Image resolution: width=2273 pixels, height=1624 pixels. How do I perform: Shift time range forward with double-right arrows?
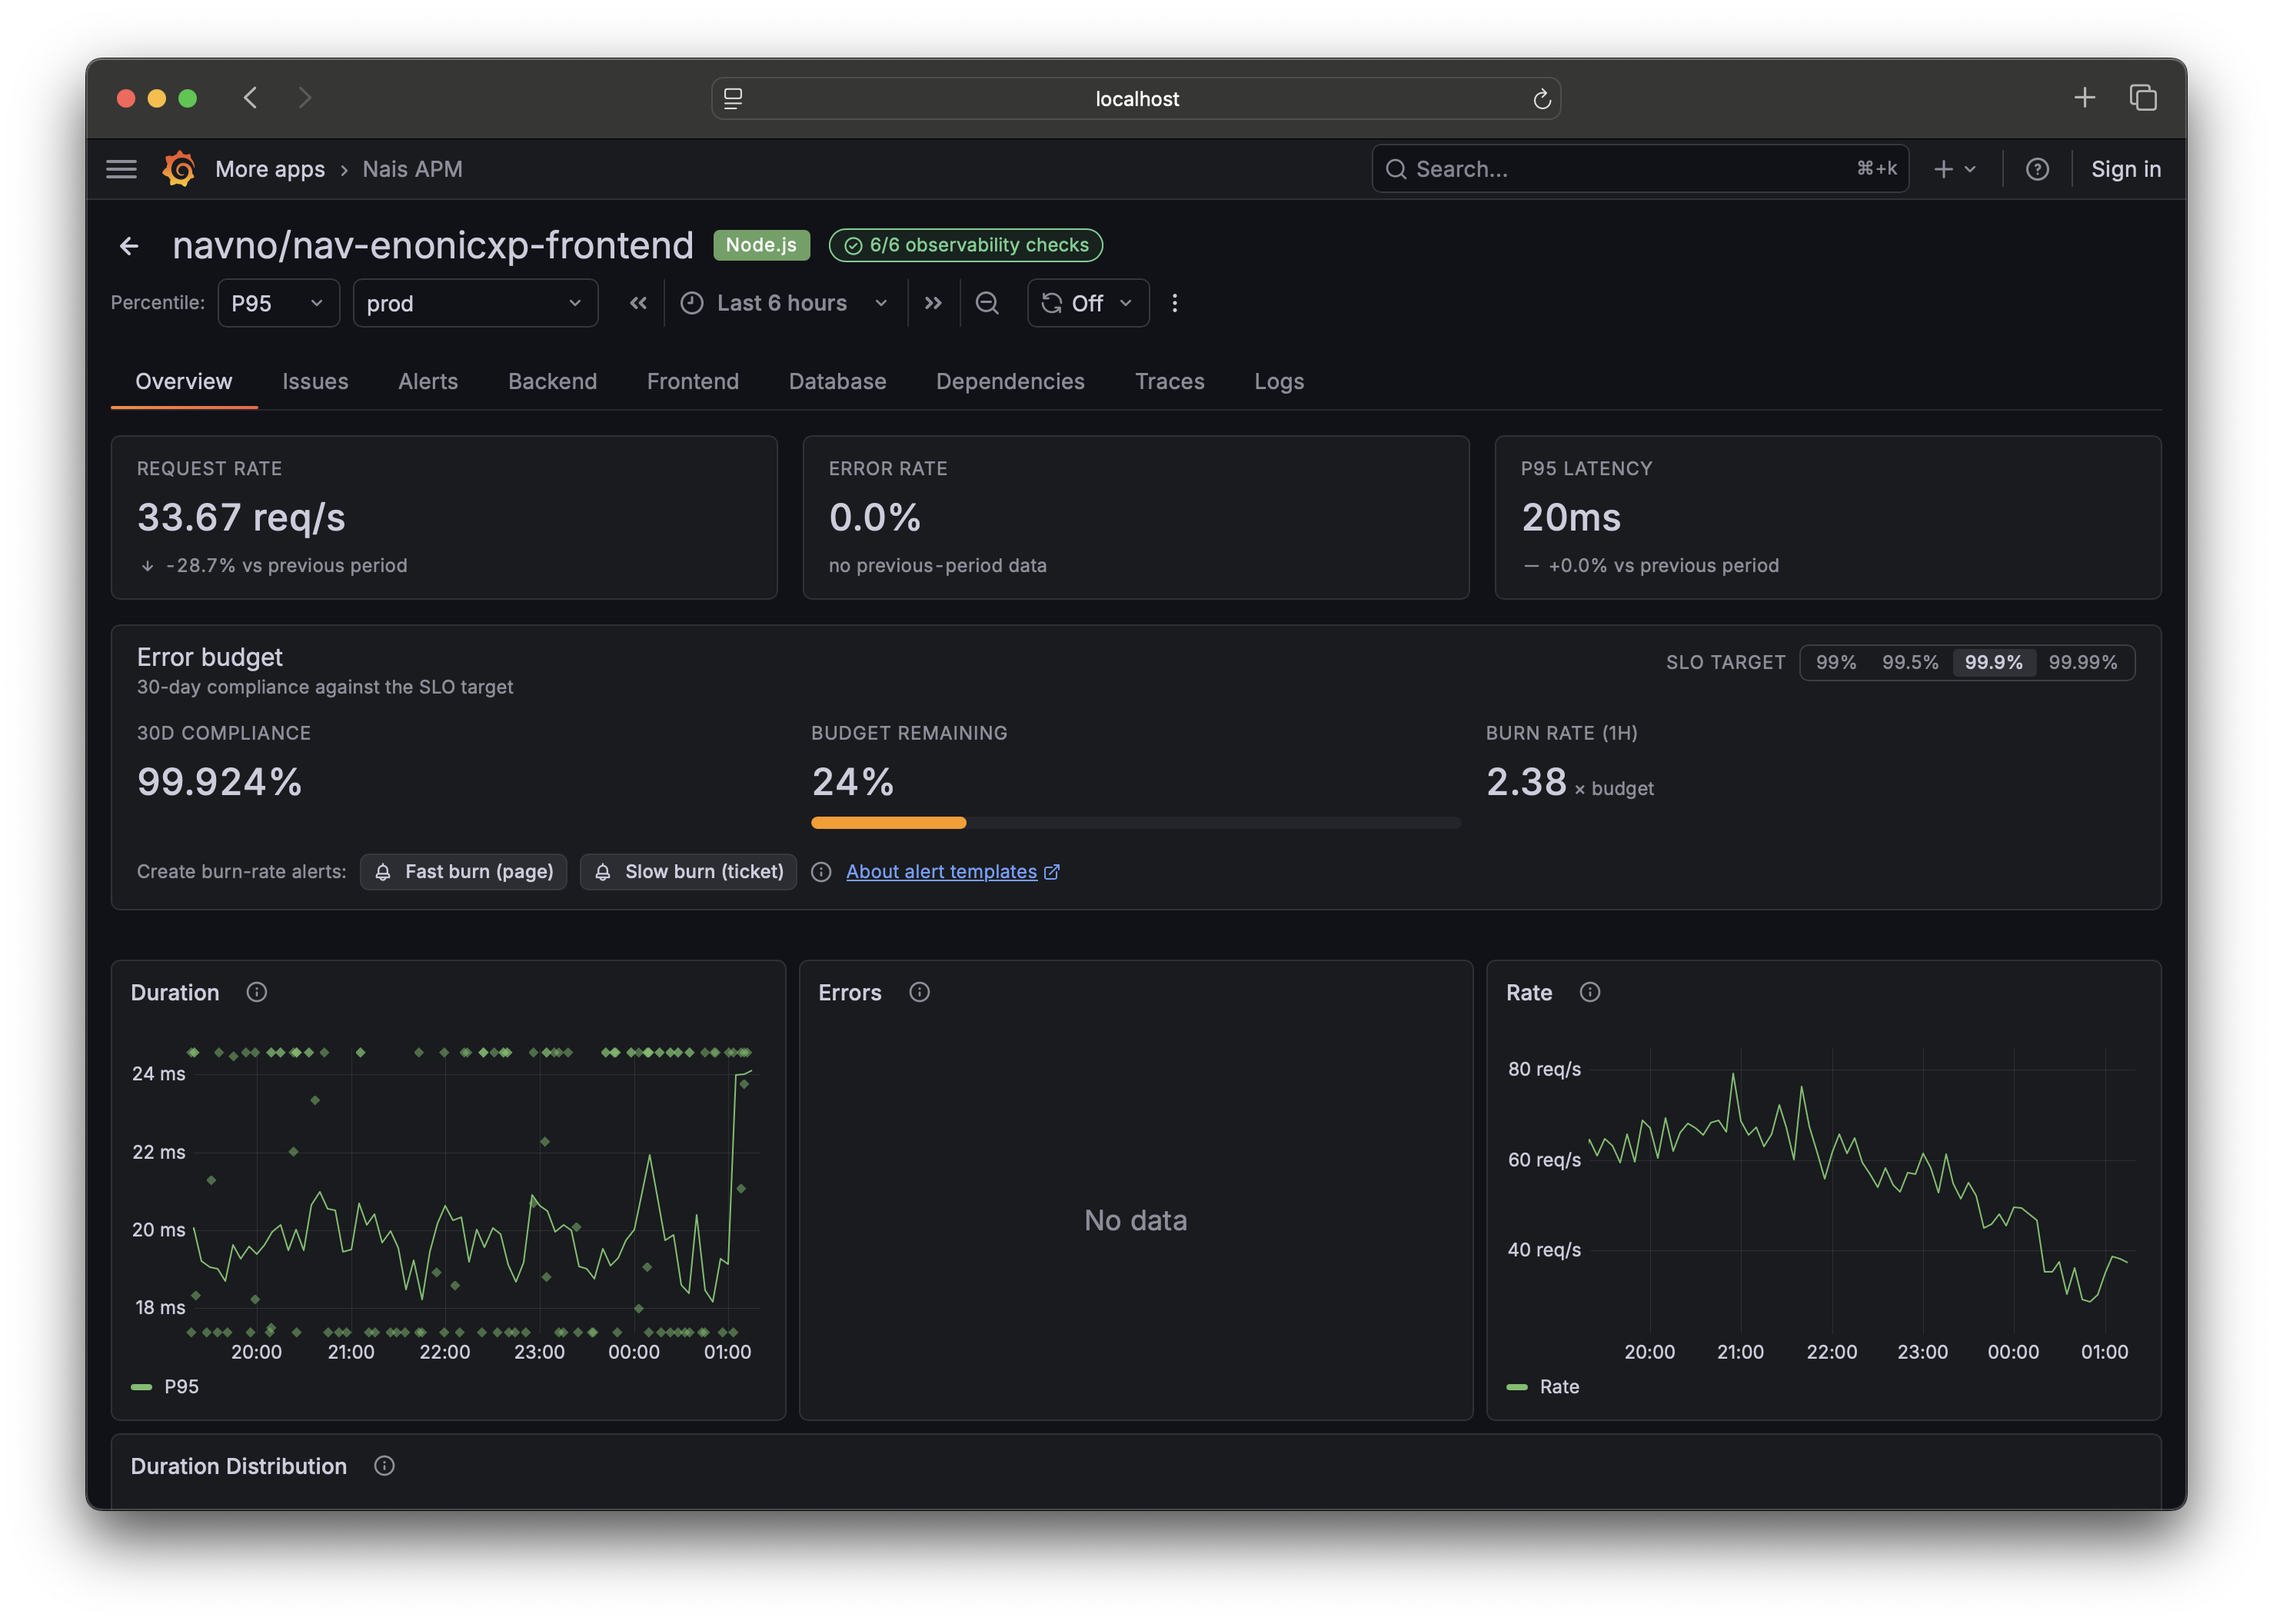click(x=933, y=303)
